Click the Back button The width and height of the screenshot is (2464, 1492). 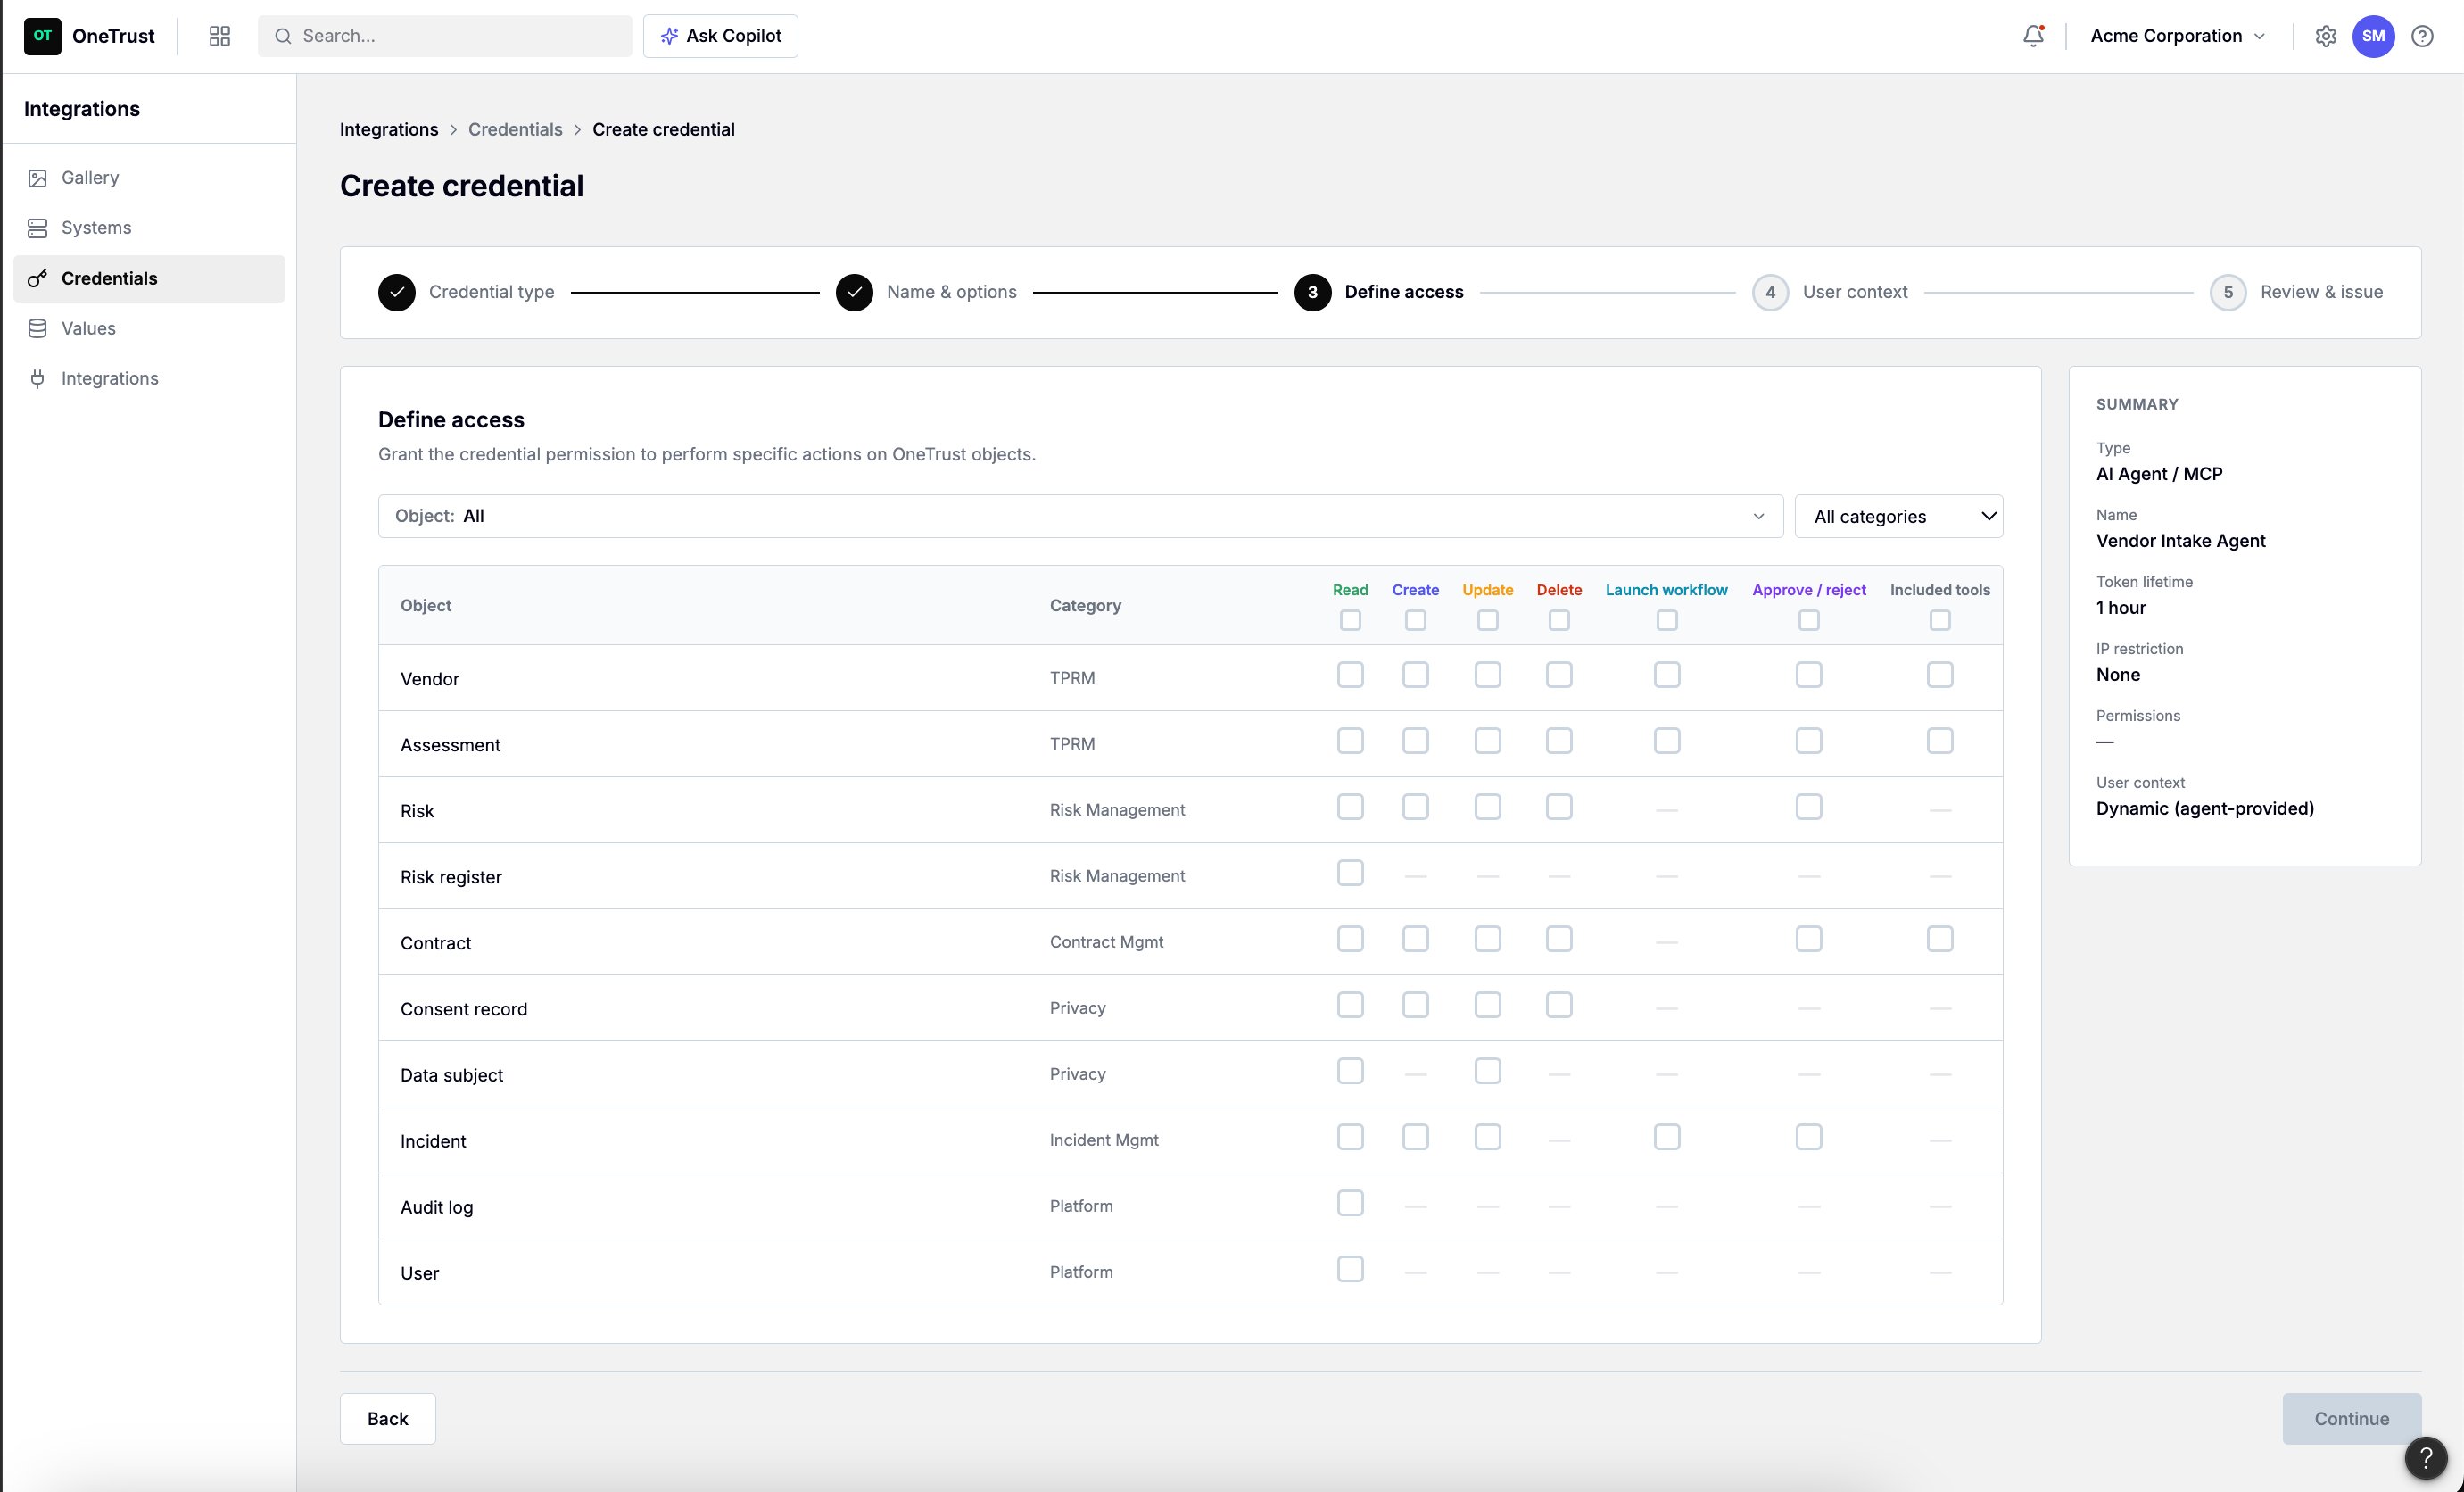pyautogui.click(x=387, y=1418)
